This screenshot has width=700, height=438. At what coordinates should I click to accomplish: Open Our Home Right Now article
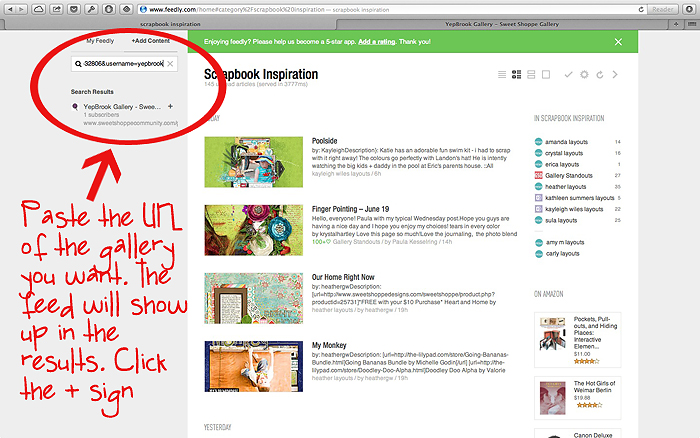pyautogui.click(x=343, y=277)
